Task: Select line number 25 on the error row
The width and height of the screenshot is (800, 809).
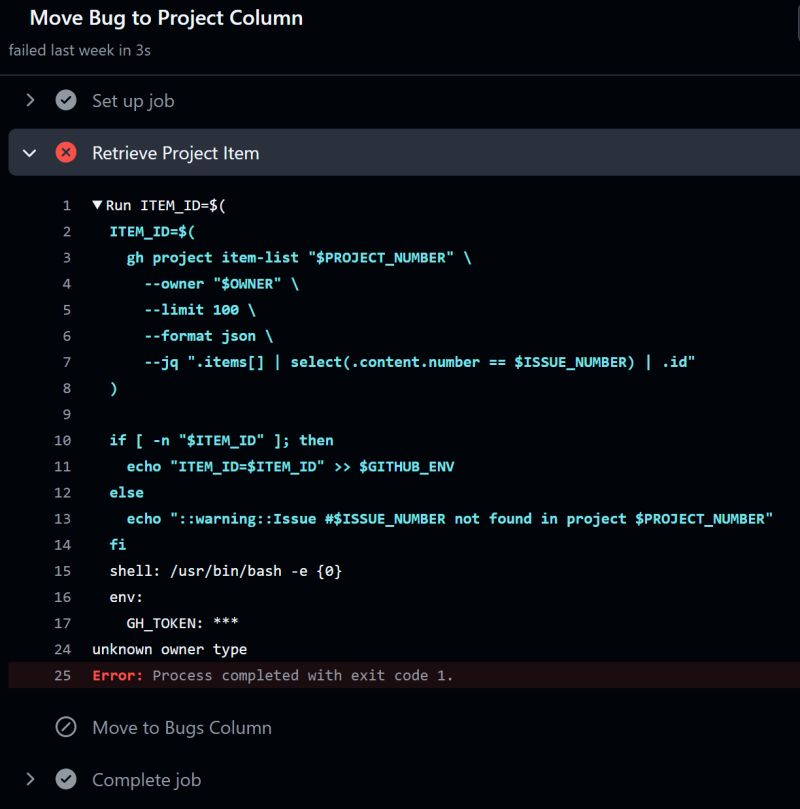Action: tap(65, 675)
